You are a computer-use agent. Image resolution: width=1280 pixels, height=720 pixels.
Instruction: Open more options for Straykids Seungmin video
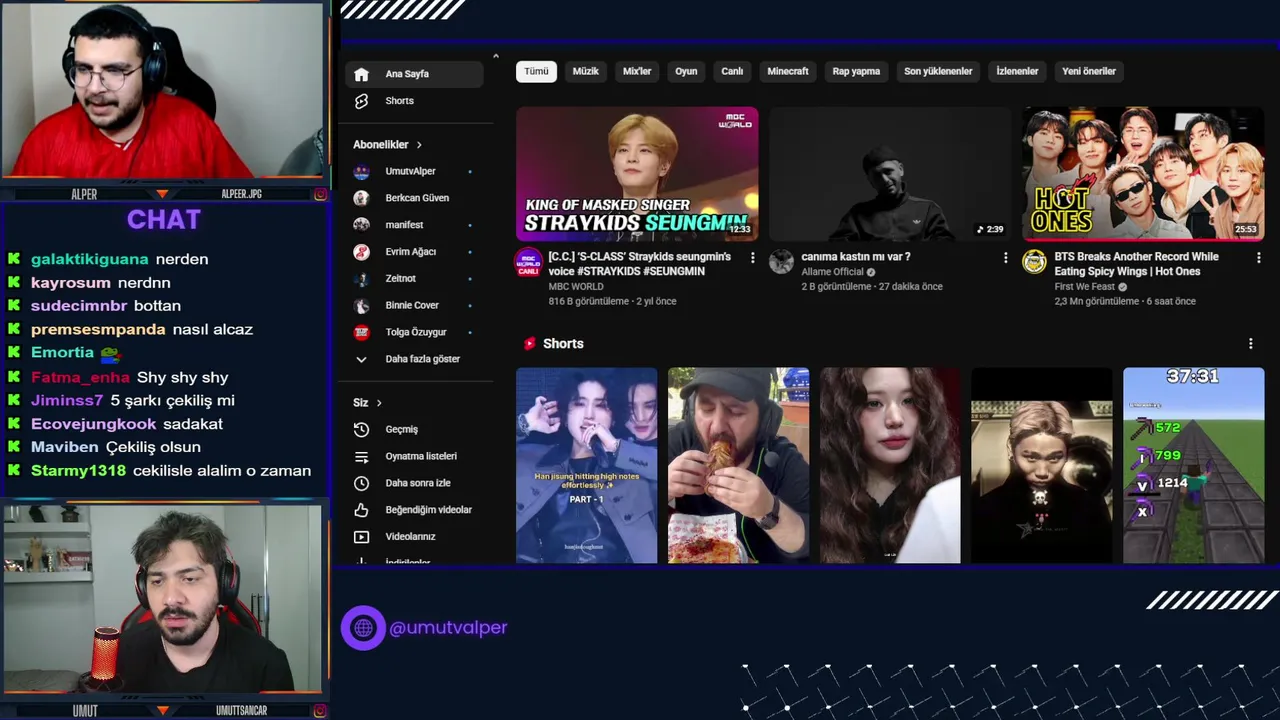[x=753, y=258]
